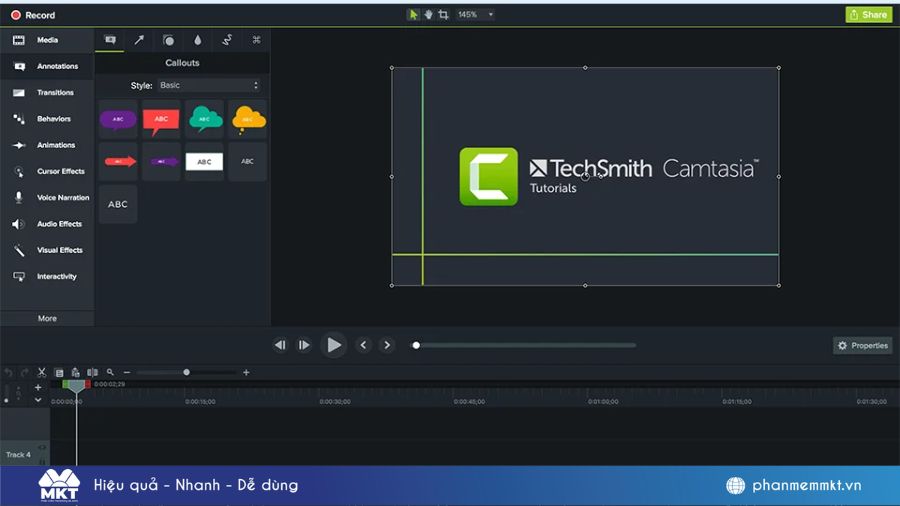Choose the small plain ABC text callout
Viewport: 900px width, 506px height.
pos(247,162)
